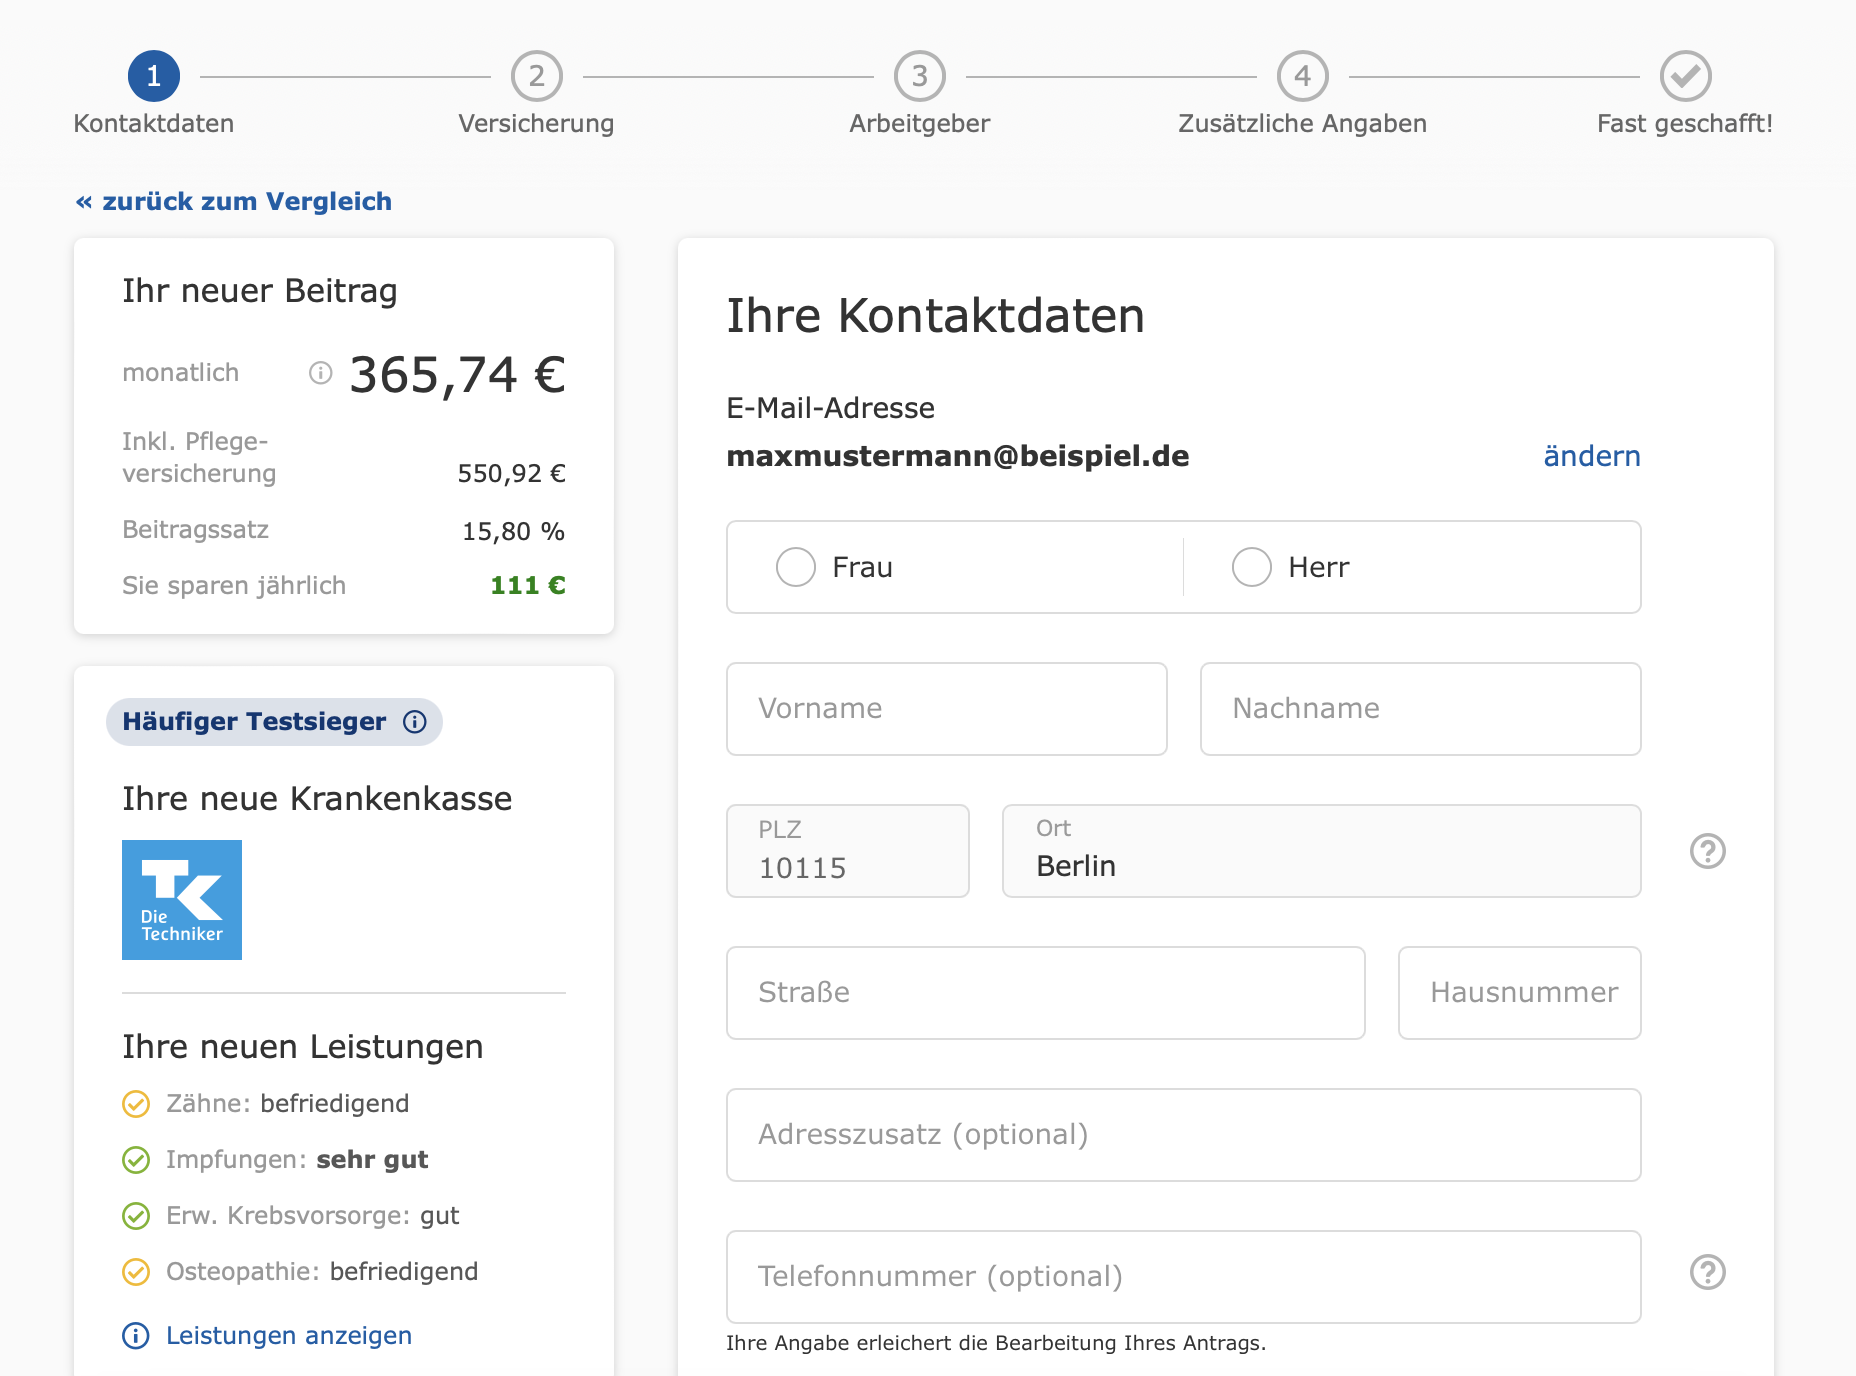1856x1376 pixels.
Task: Click the Ihre neue Krankenkasse heading
Action: pyautogui.click(x=317, y=799)
